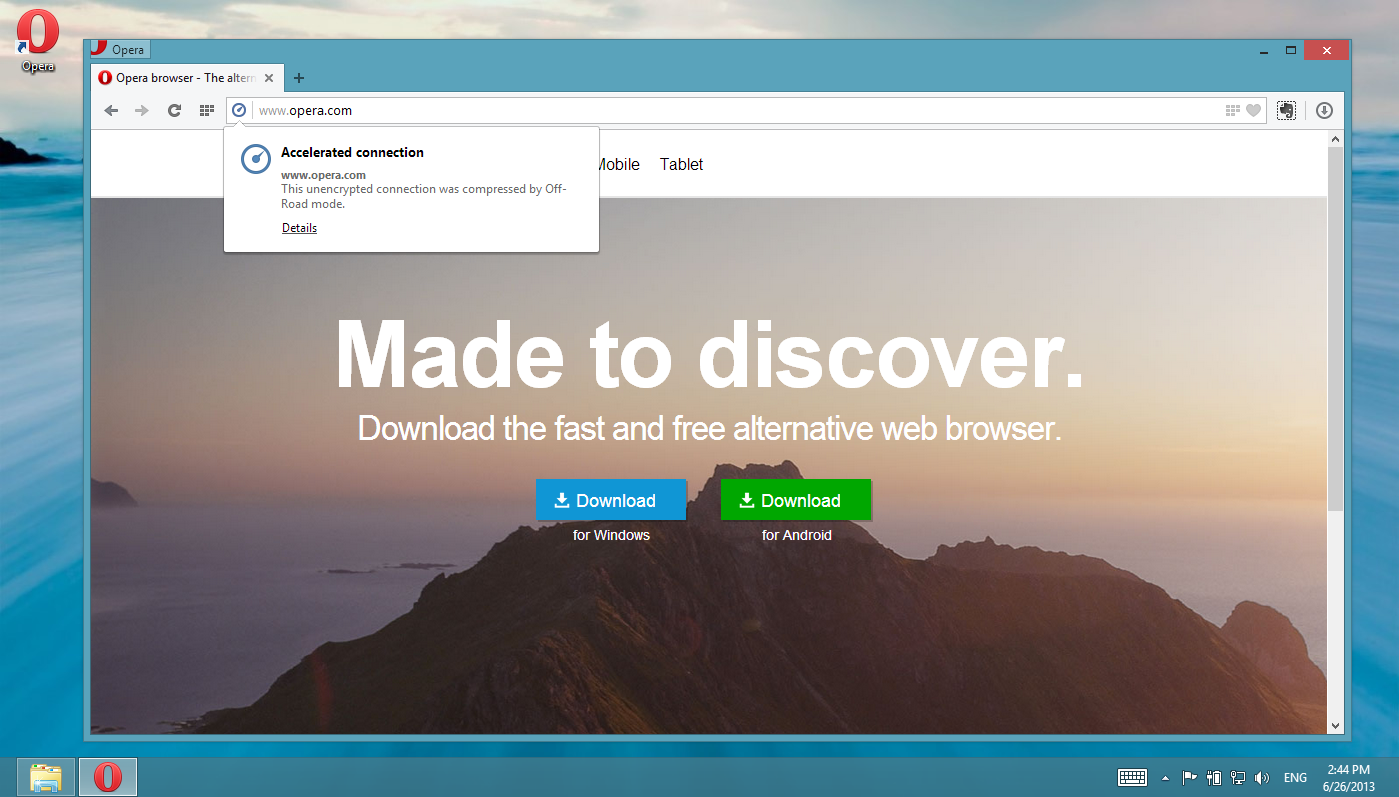
Task: Click Download for Windows
Action: pos(610,499)
